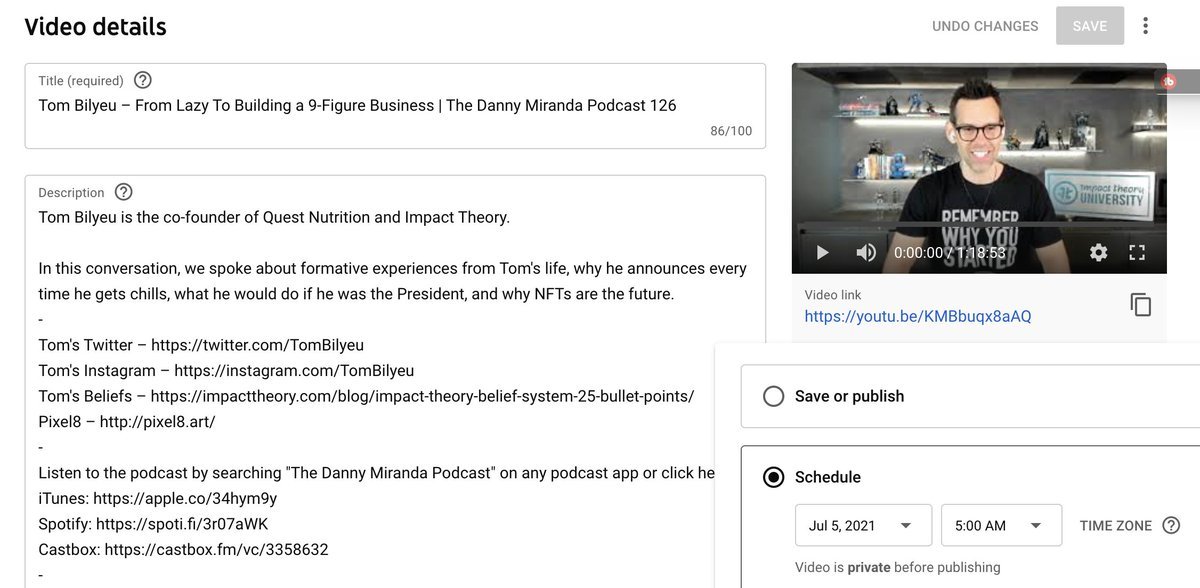
Task: Mute the video preview volume
Action: pos(866,253)
